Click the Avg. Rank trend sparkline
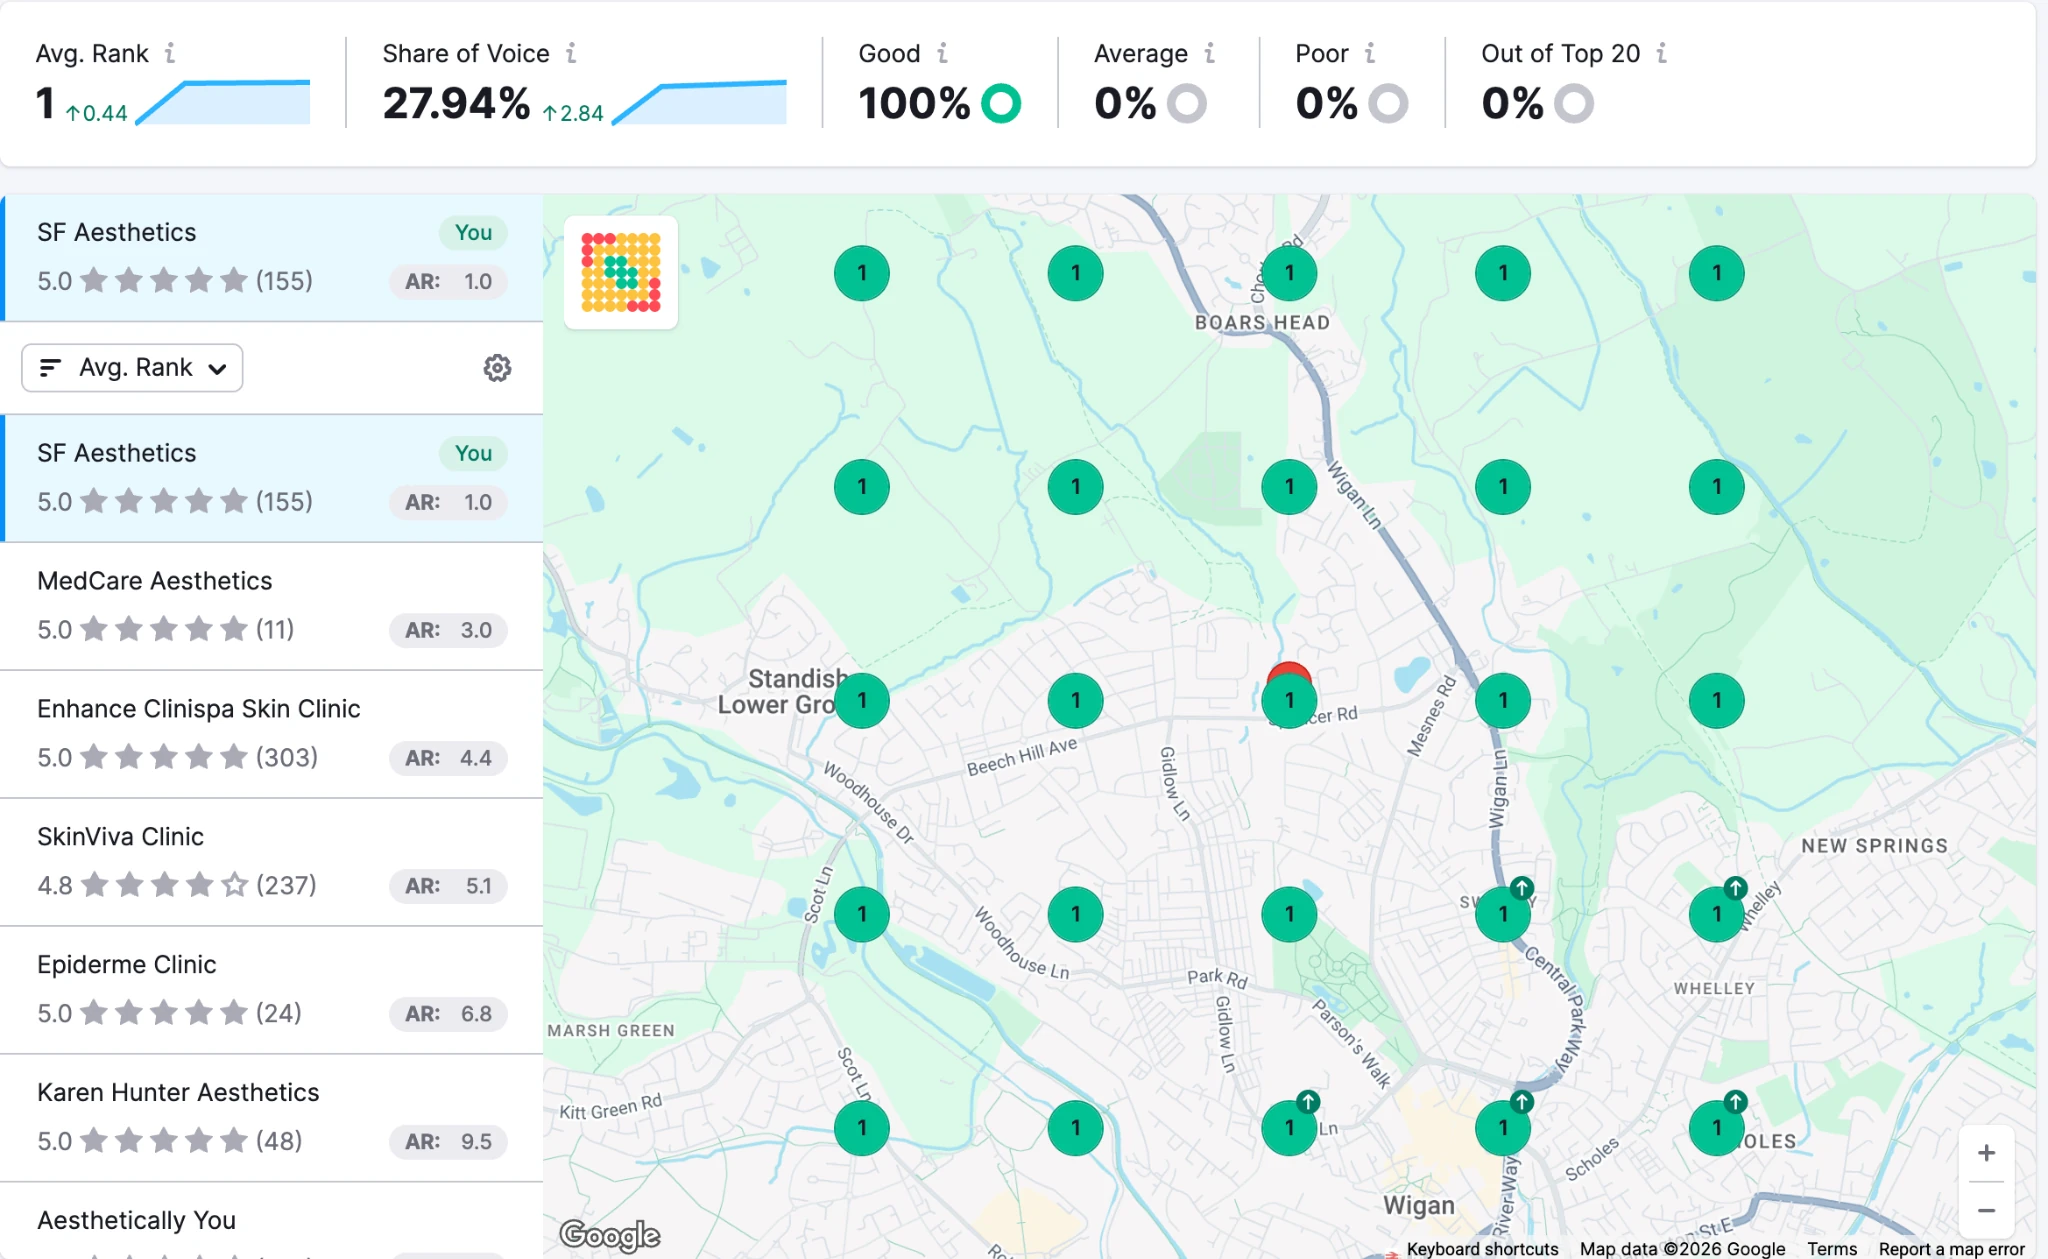 click(x=222, y=102)
